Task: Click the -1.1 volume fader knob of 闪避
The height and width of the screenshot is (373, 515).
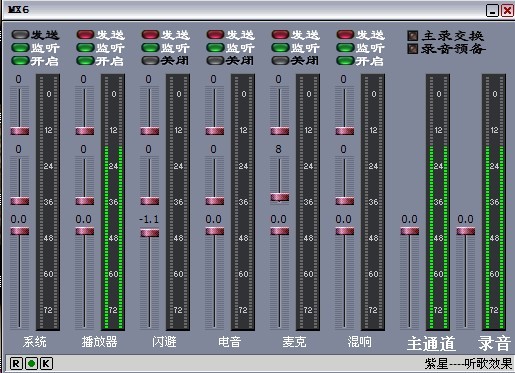Action: (x=150, y=233)
